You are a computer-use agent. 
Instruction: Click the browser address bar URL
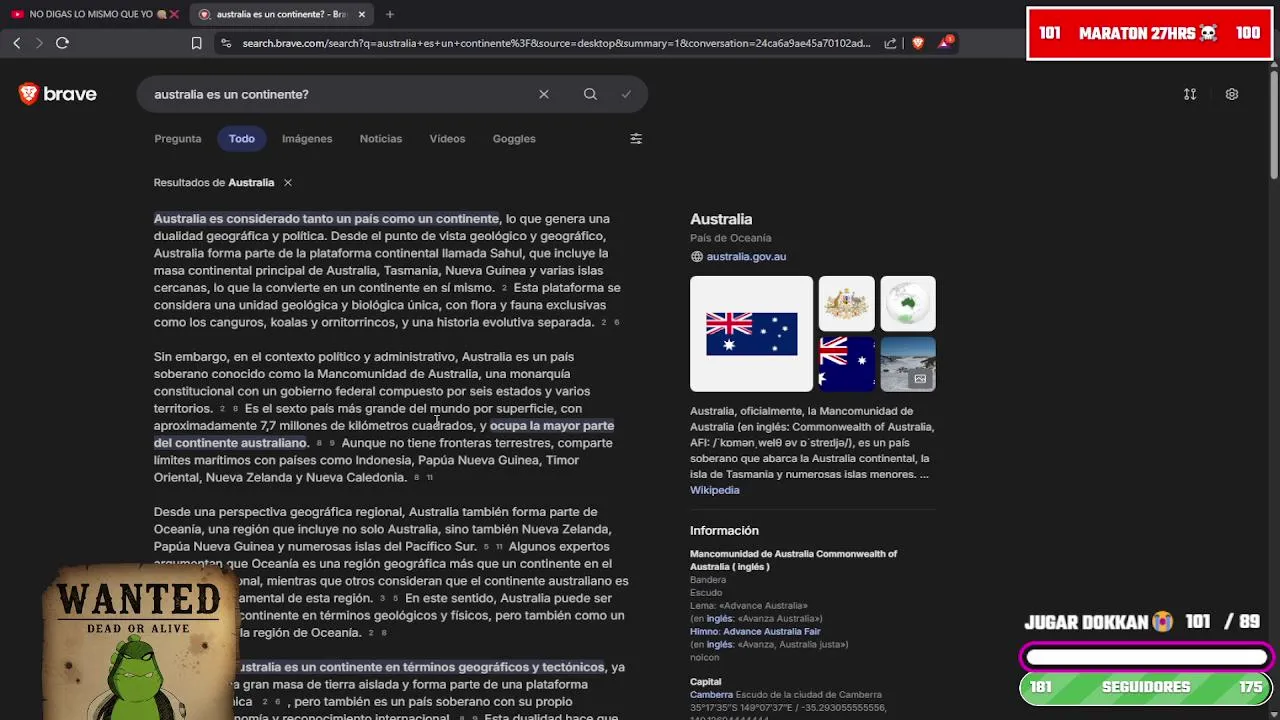coord(556,43)
